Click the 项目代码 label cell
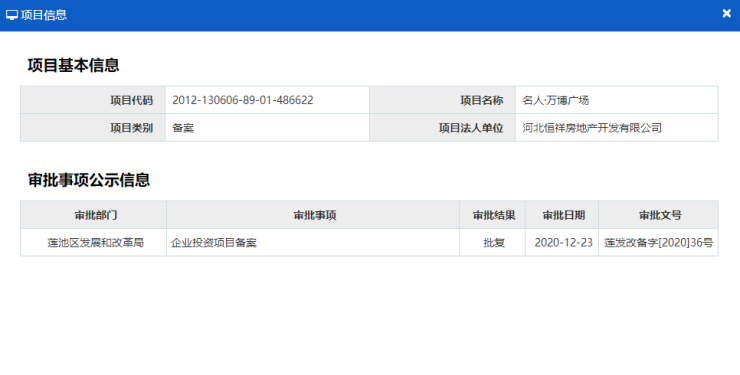Image resolution: width=740 pixels, height=375 pixels. click(93, 100)
